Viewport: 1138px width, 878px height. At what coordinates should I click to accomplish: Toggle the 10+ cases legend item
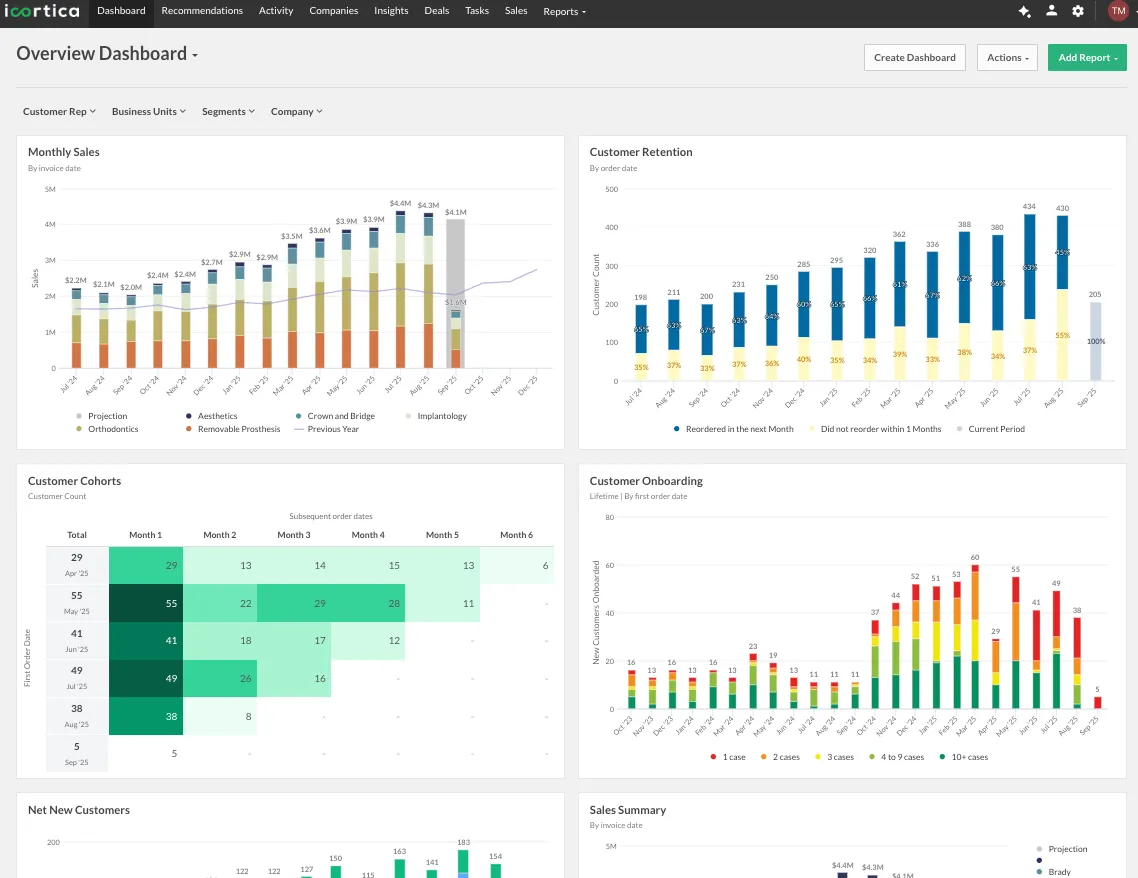click(964, 757)
